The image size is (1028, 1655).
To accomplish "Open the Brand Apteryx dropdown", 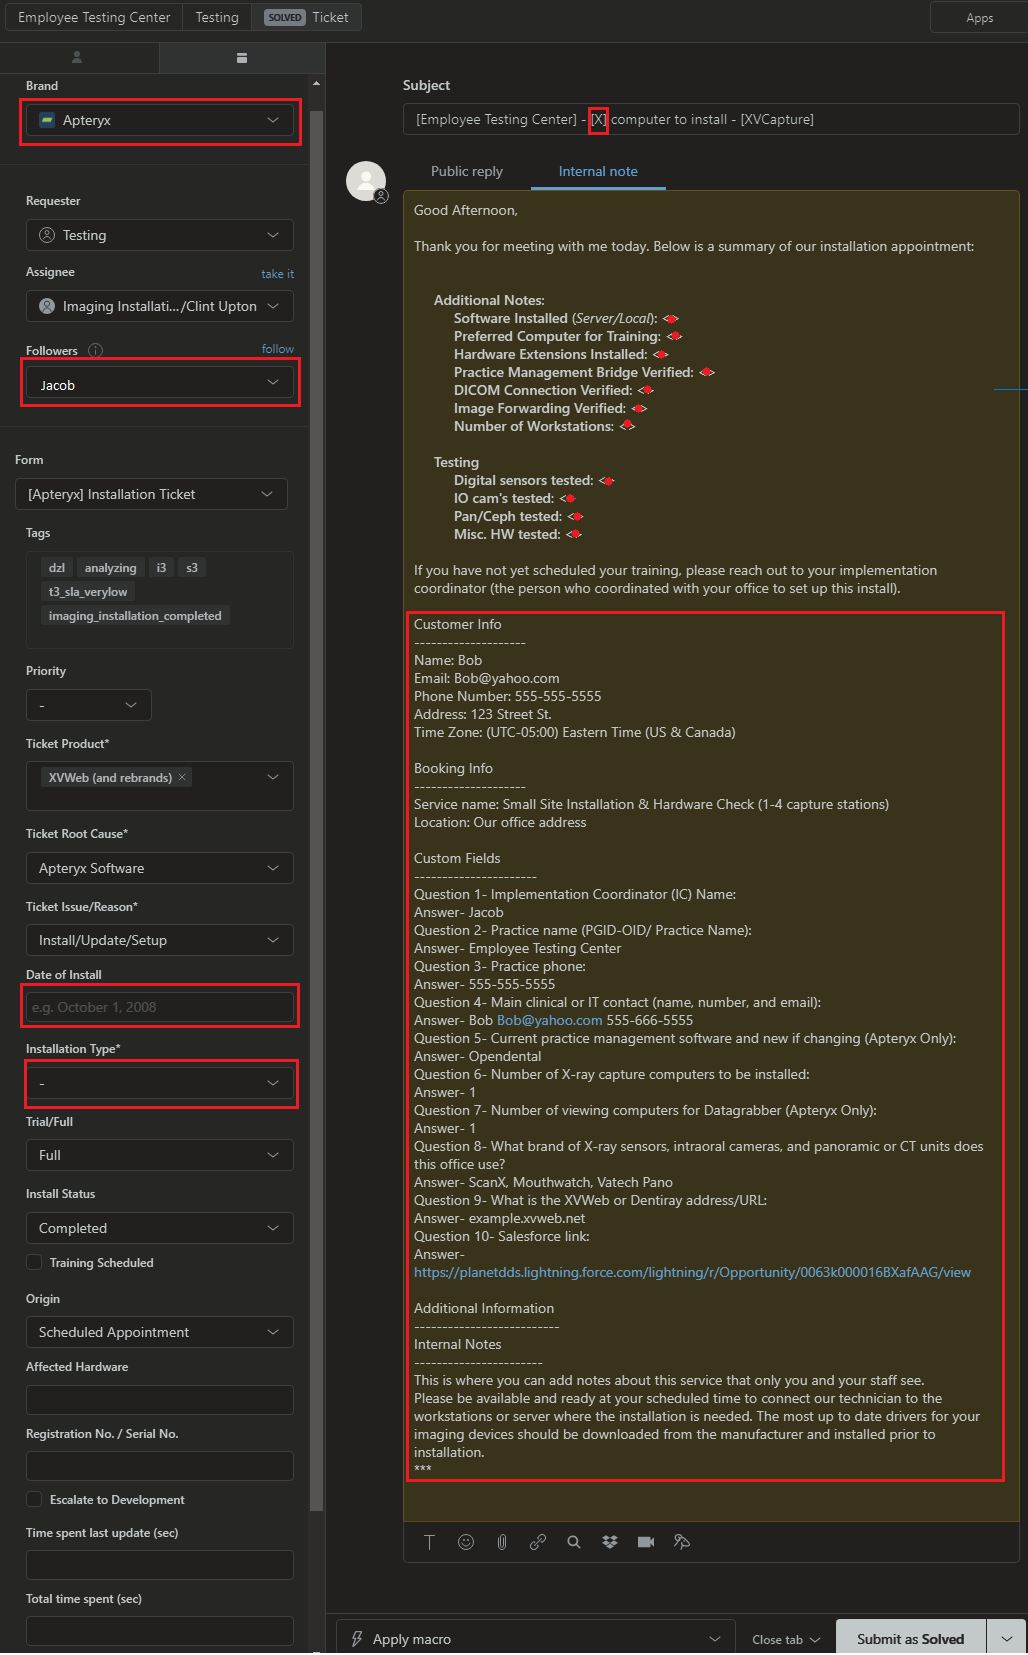I will coord(160,120).
